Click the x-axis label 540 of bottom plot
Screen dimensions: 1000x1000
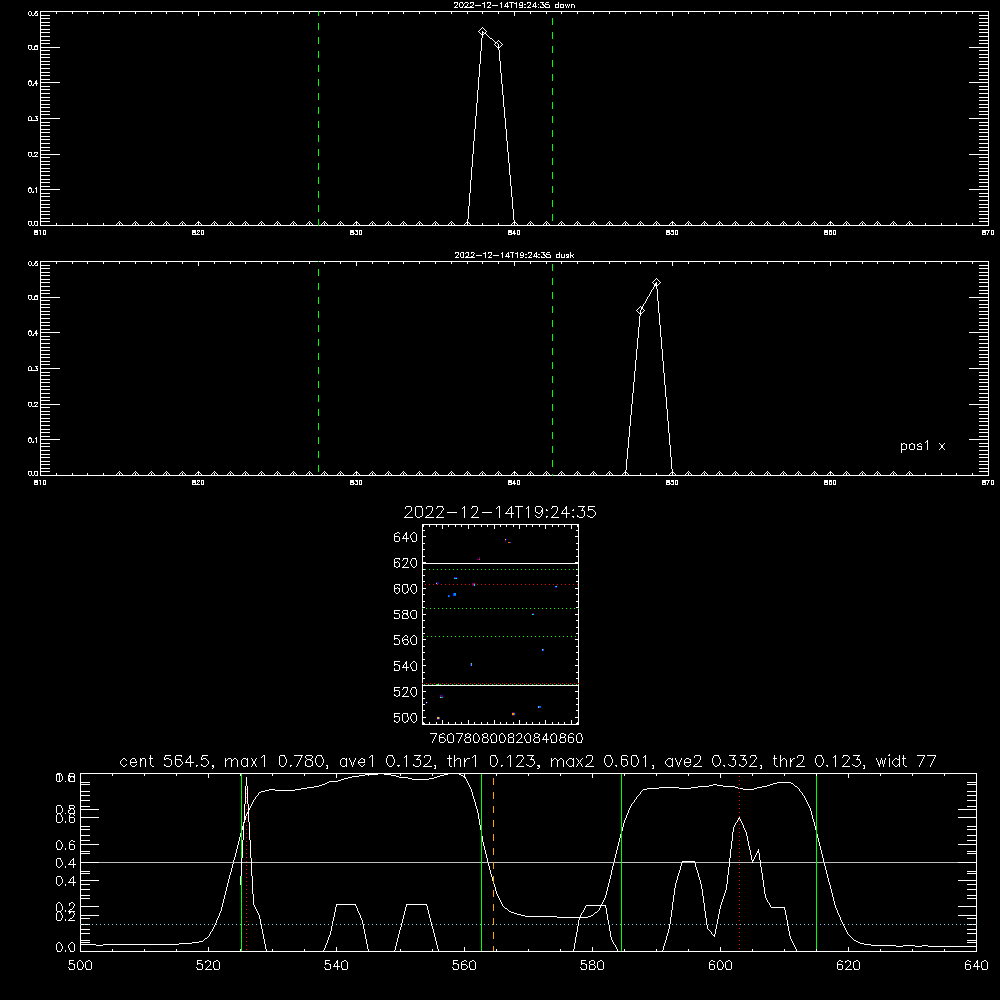coord(336,966)
